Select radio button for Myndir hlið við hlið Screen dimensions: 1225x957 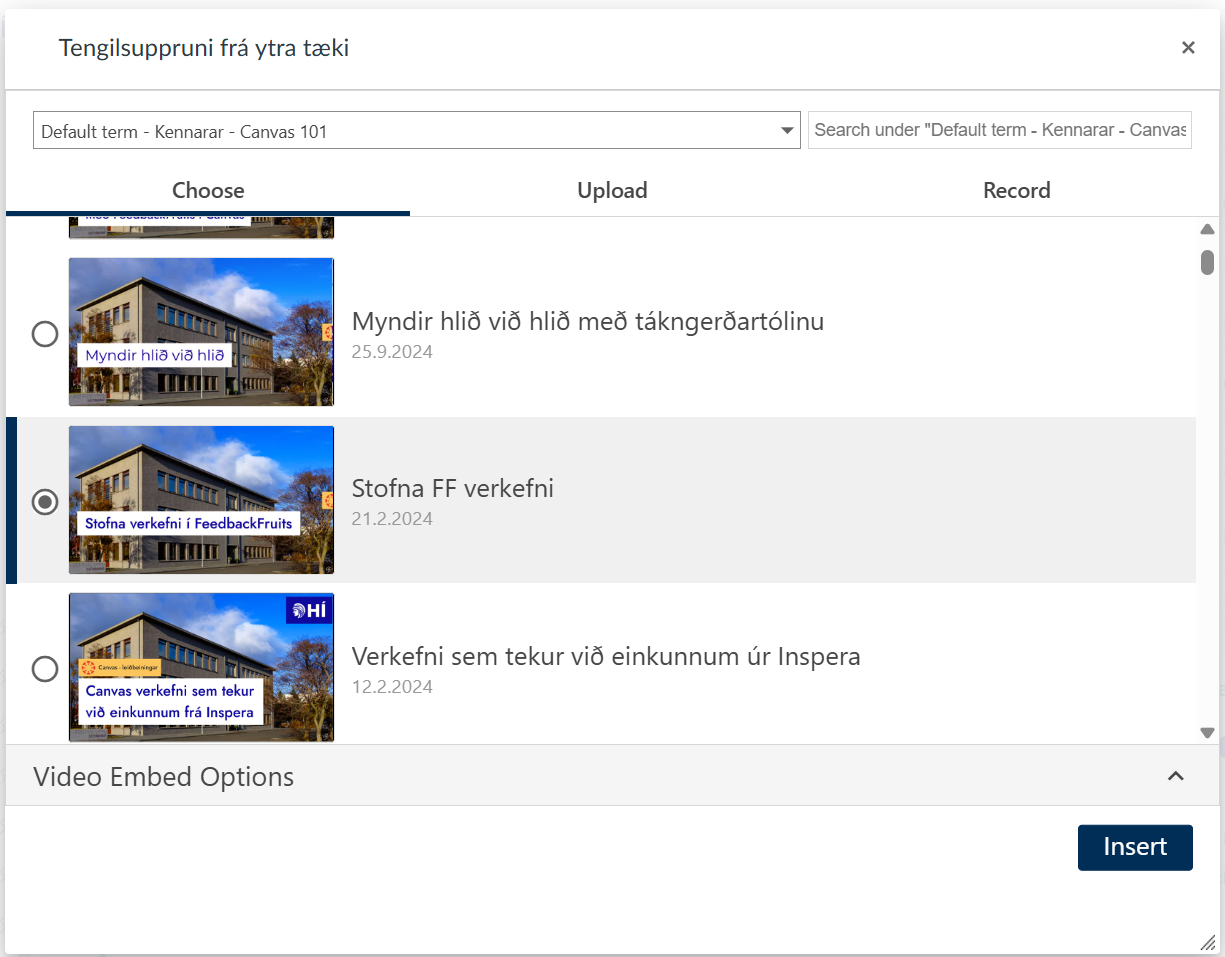coord(45,333)
